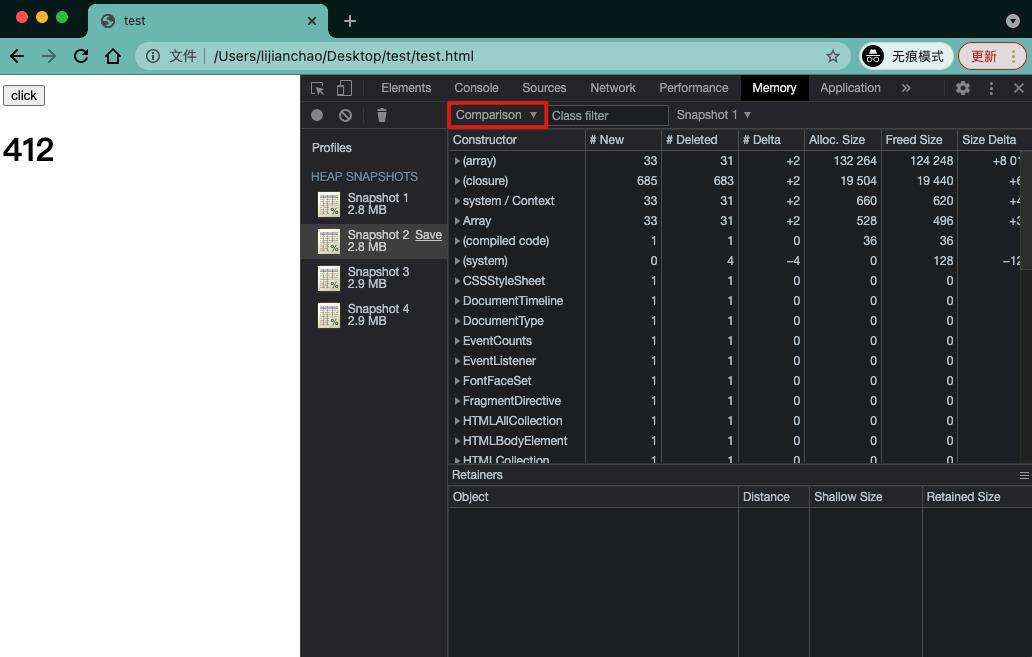Image resolution: width=1032 pixels, height=657 pixels.
Task: Focus the Class filter field
Action: pos(608,116)
